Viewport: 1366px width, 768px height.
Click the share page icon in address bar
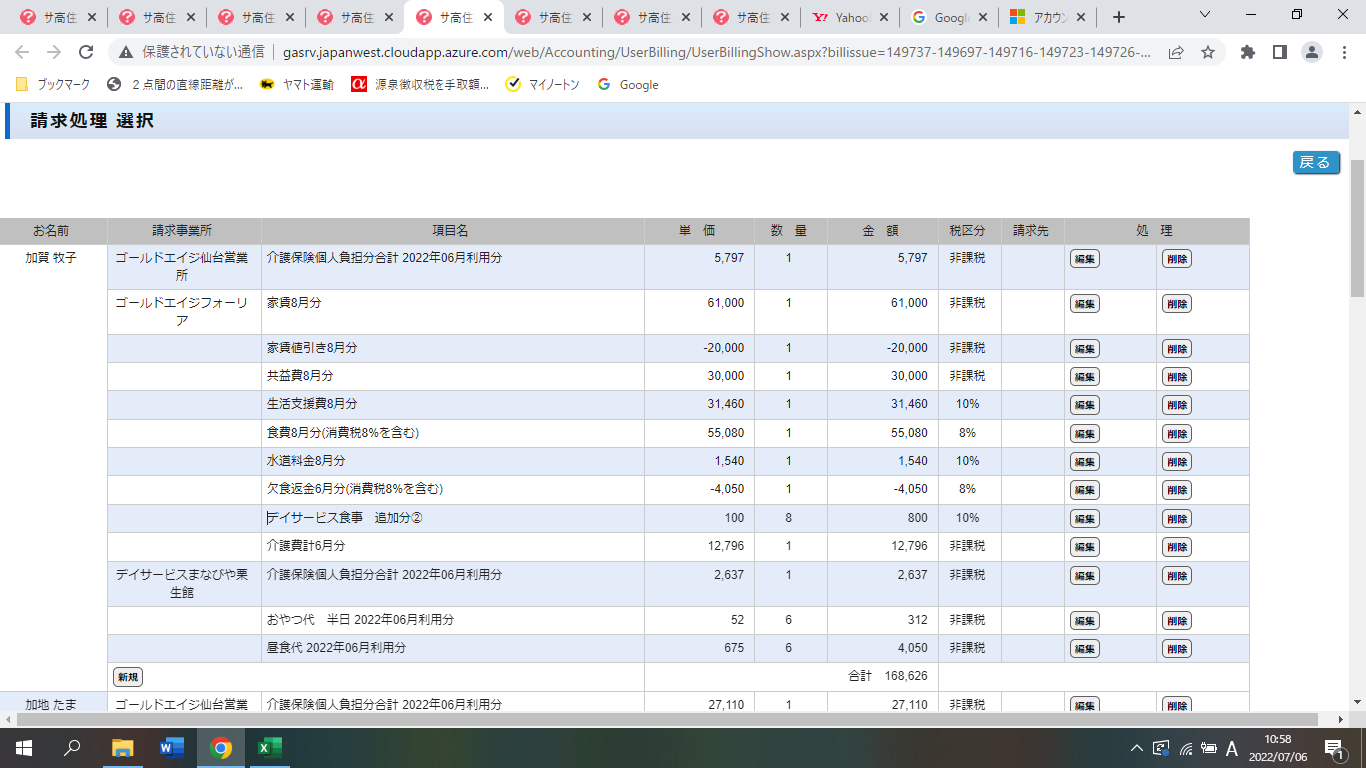pos(1177,52)
